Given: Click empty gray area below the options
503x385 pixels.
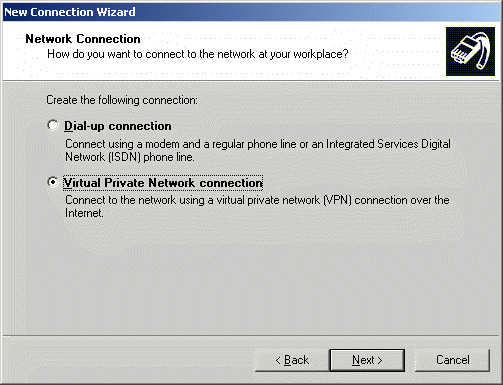Looking at the screenshot, I should point(251,277).
